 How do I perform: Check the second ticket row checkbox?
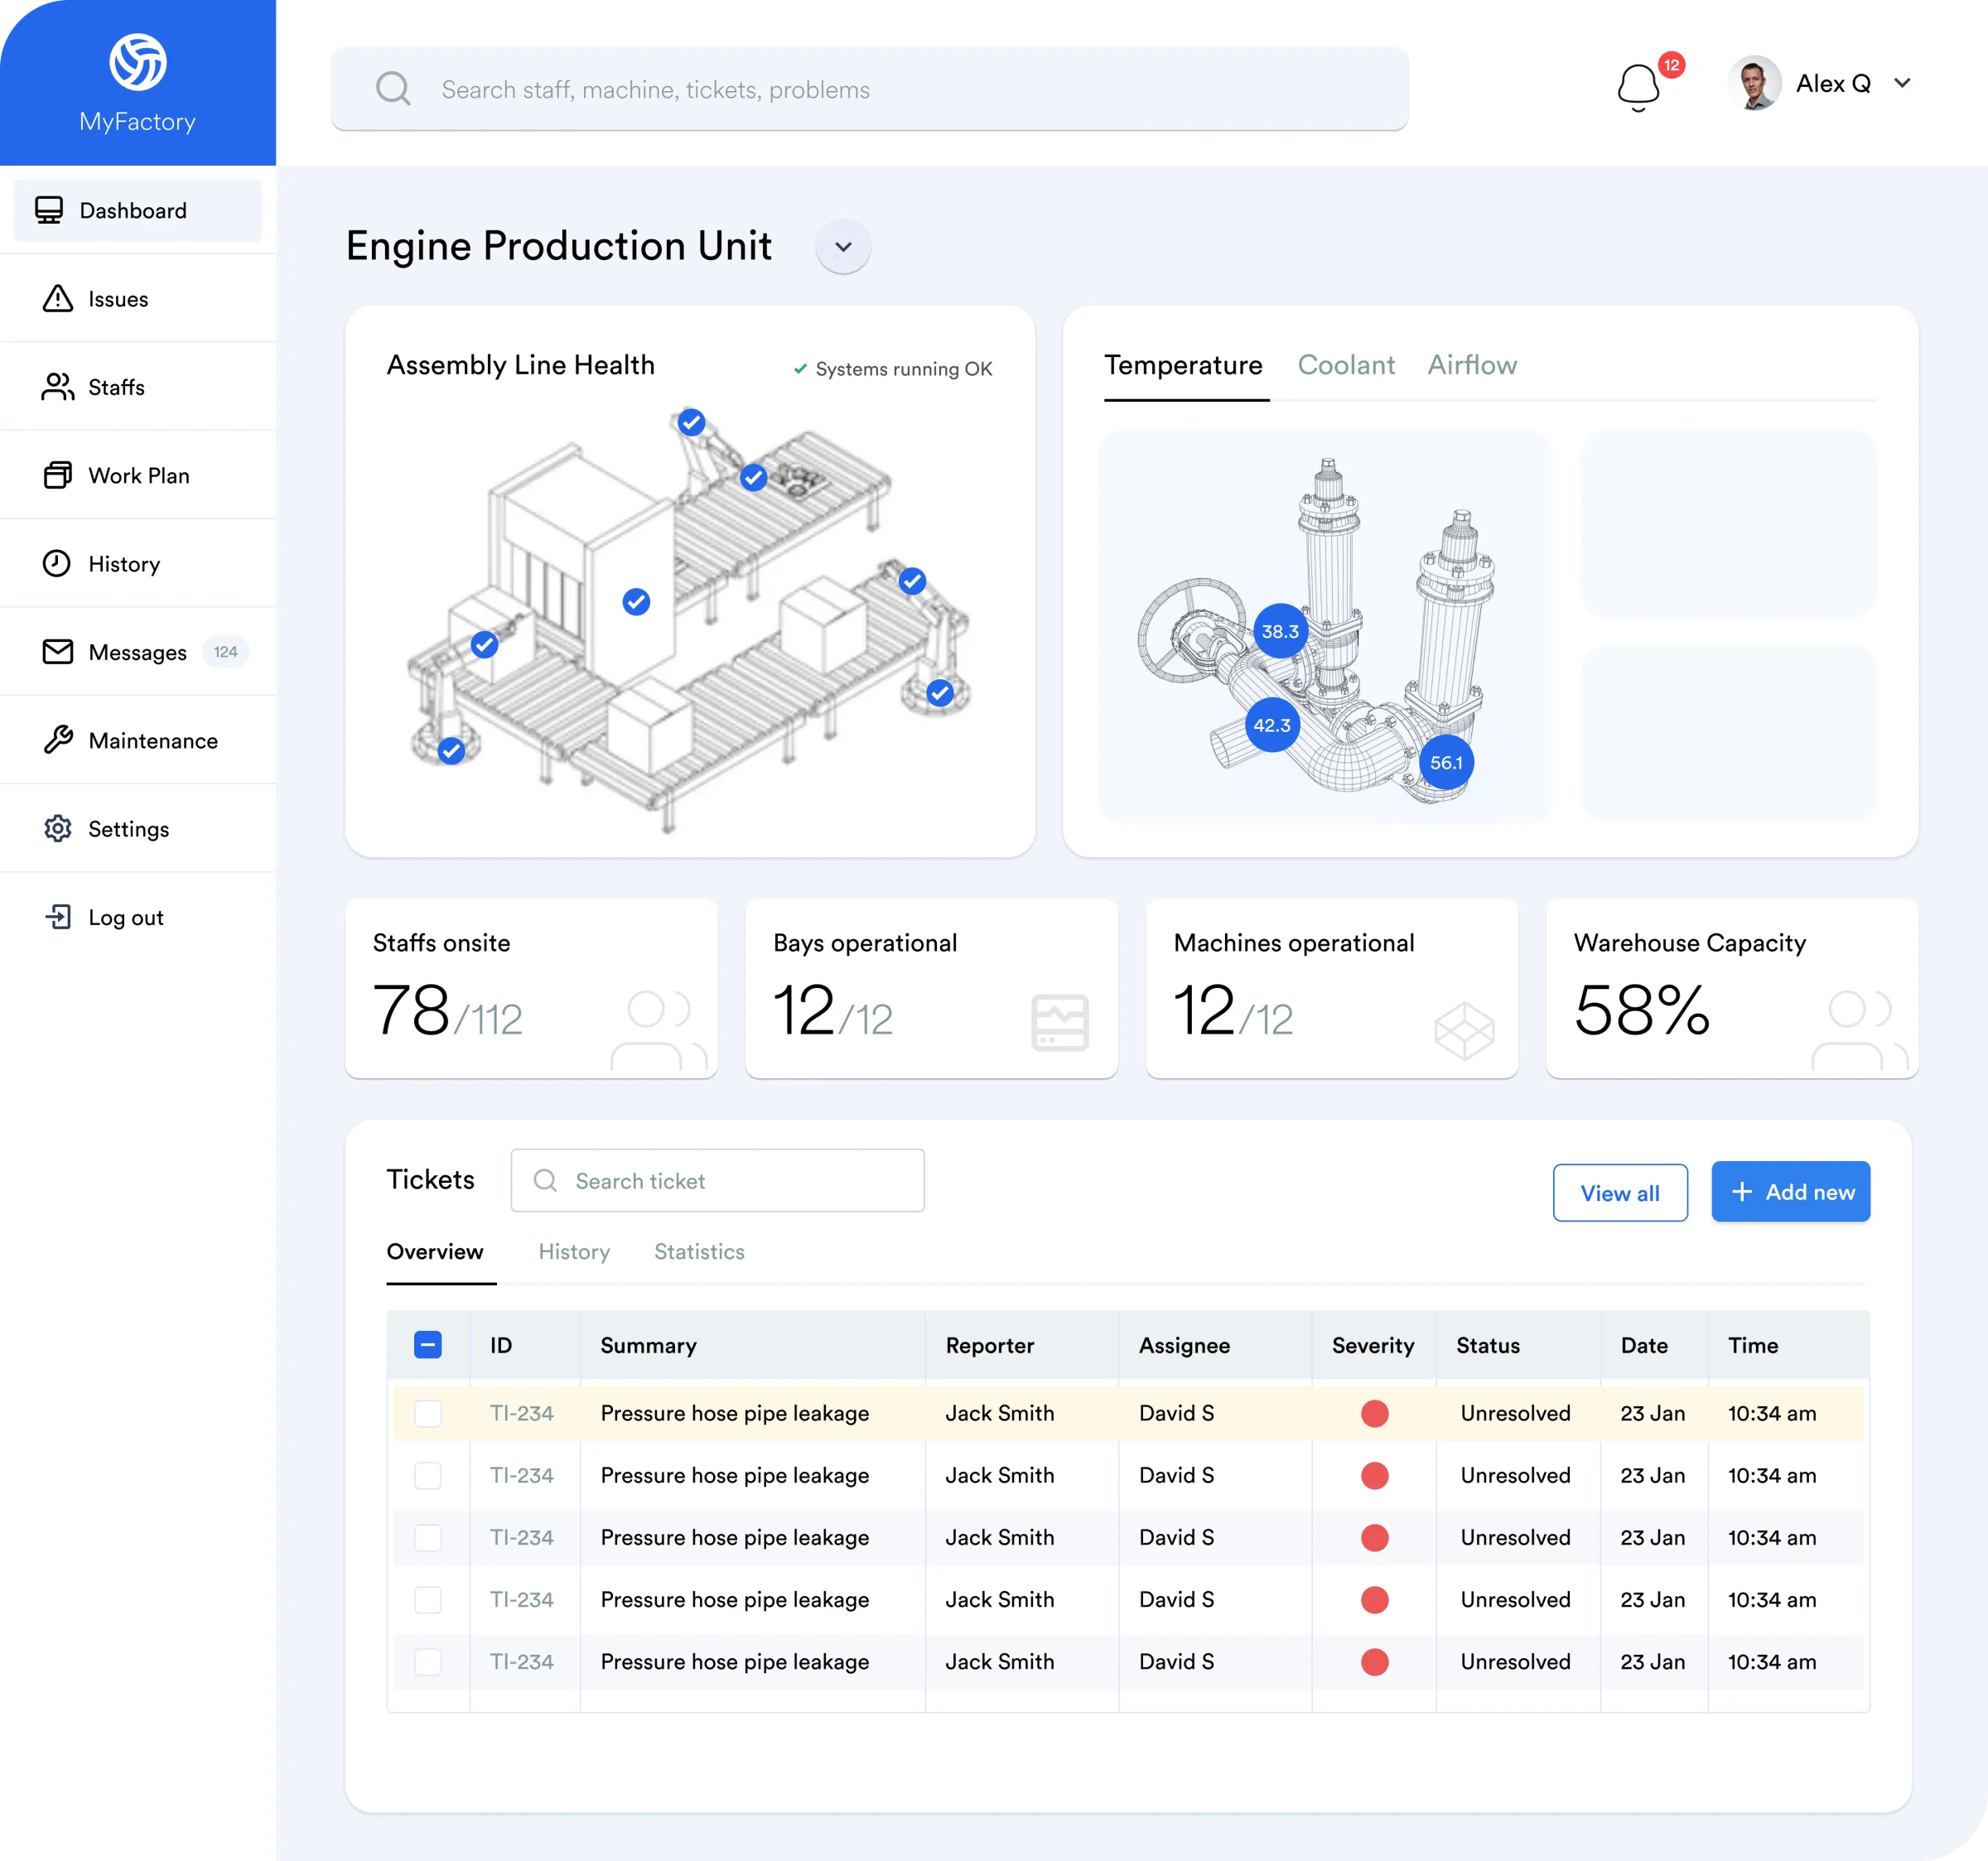(428, 1475)
